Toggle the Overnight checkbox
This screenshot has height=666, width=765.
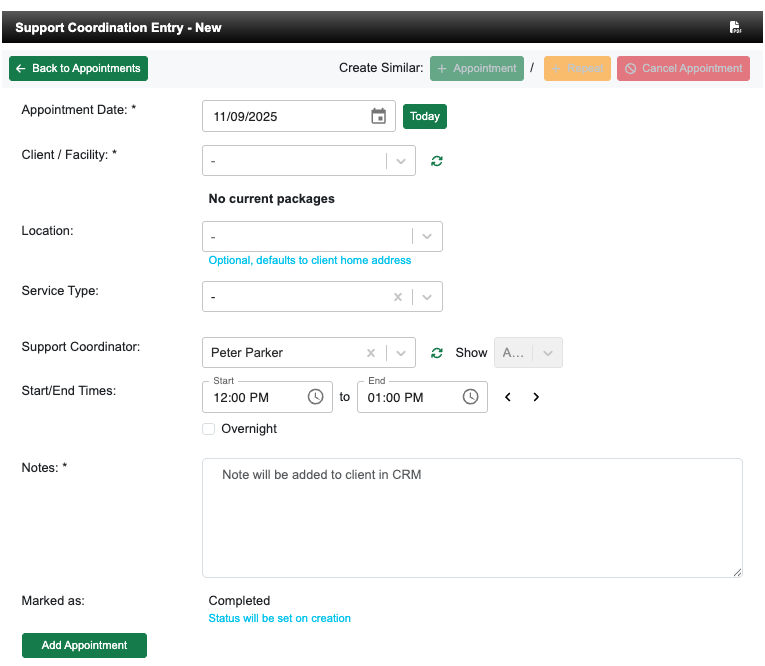click(x=208, y=429)
